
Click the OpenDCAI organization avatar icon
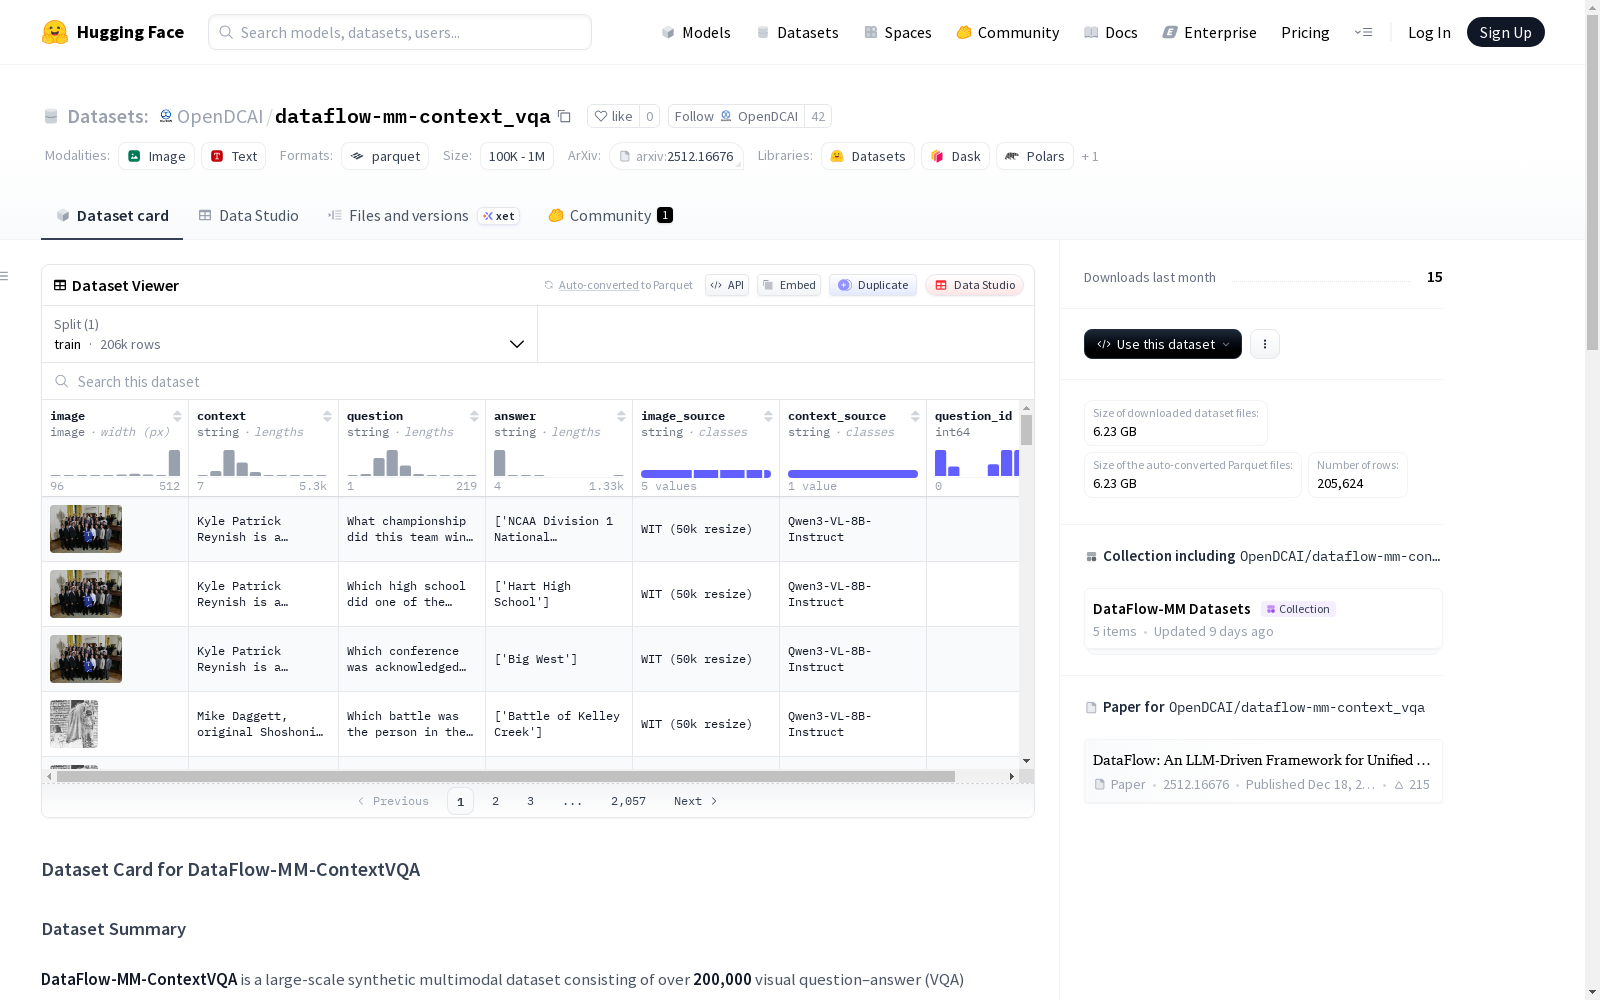click(x=166, y=116)
